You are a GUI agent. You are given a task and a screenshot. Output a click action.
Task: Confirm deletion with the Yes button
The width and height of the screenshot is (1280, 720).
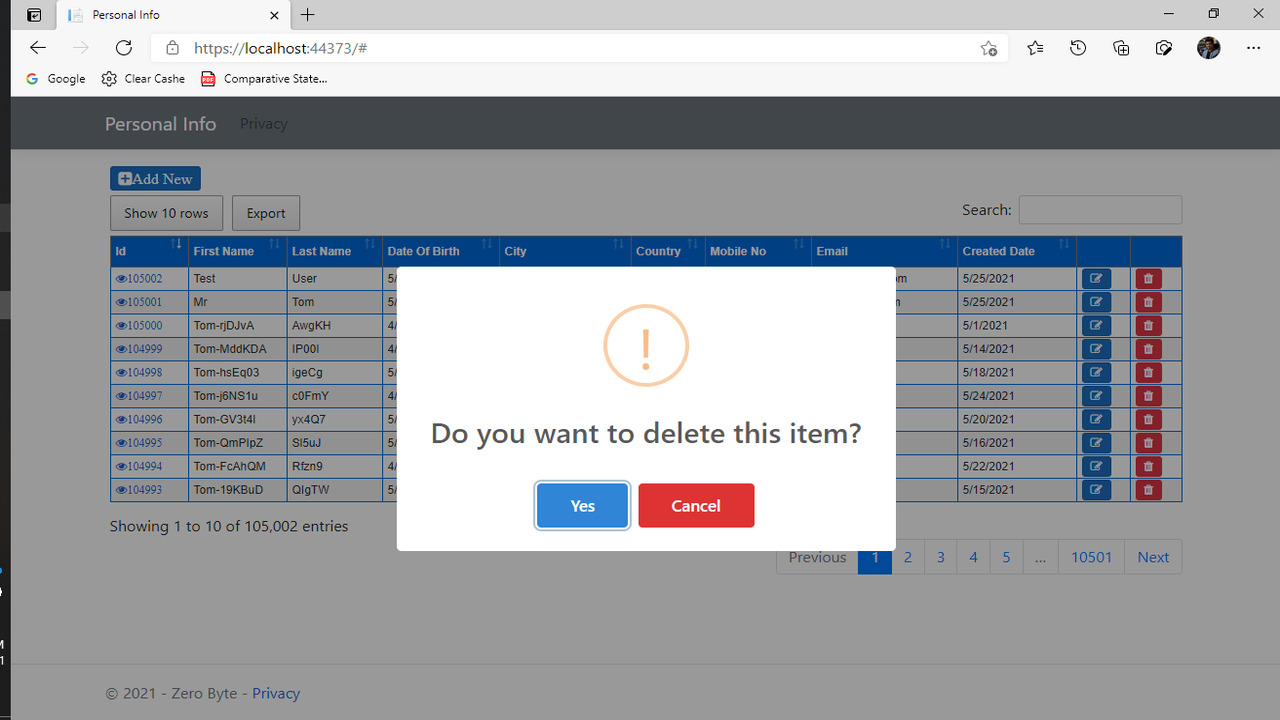(582, 505)
